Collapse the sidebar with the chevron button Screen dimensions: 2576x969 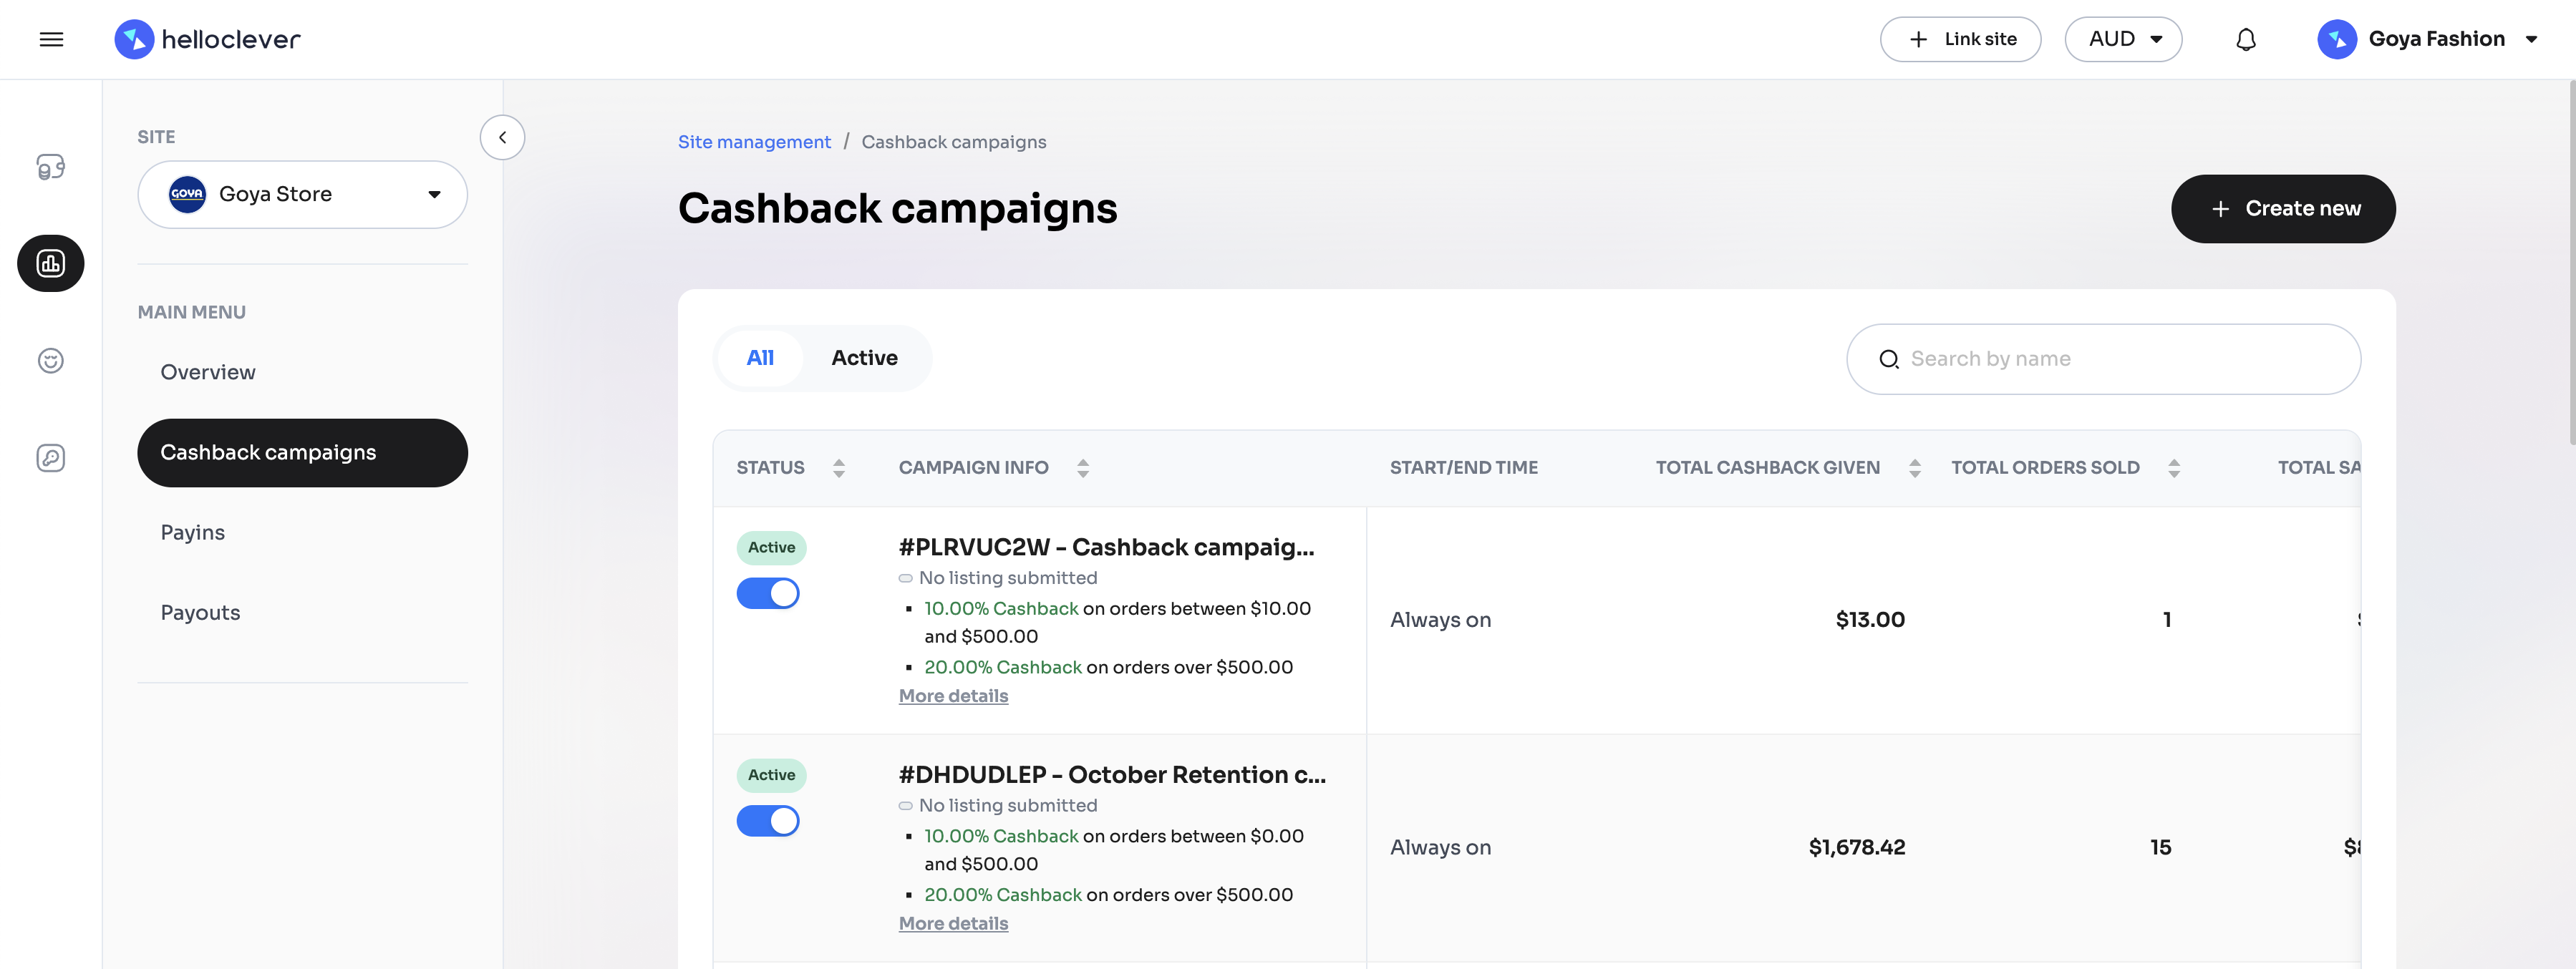coord(502,137)
